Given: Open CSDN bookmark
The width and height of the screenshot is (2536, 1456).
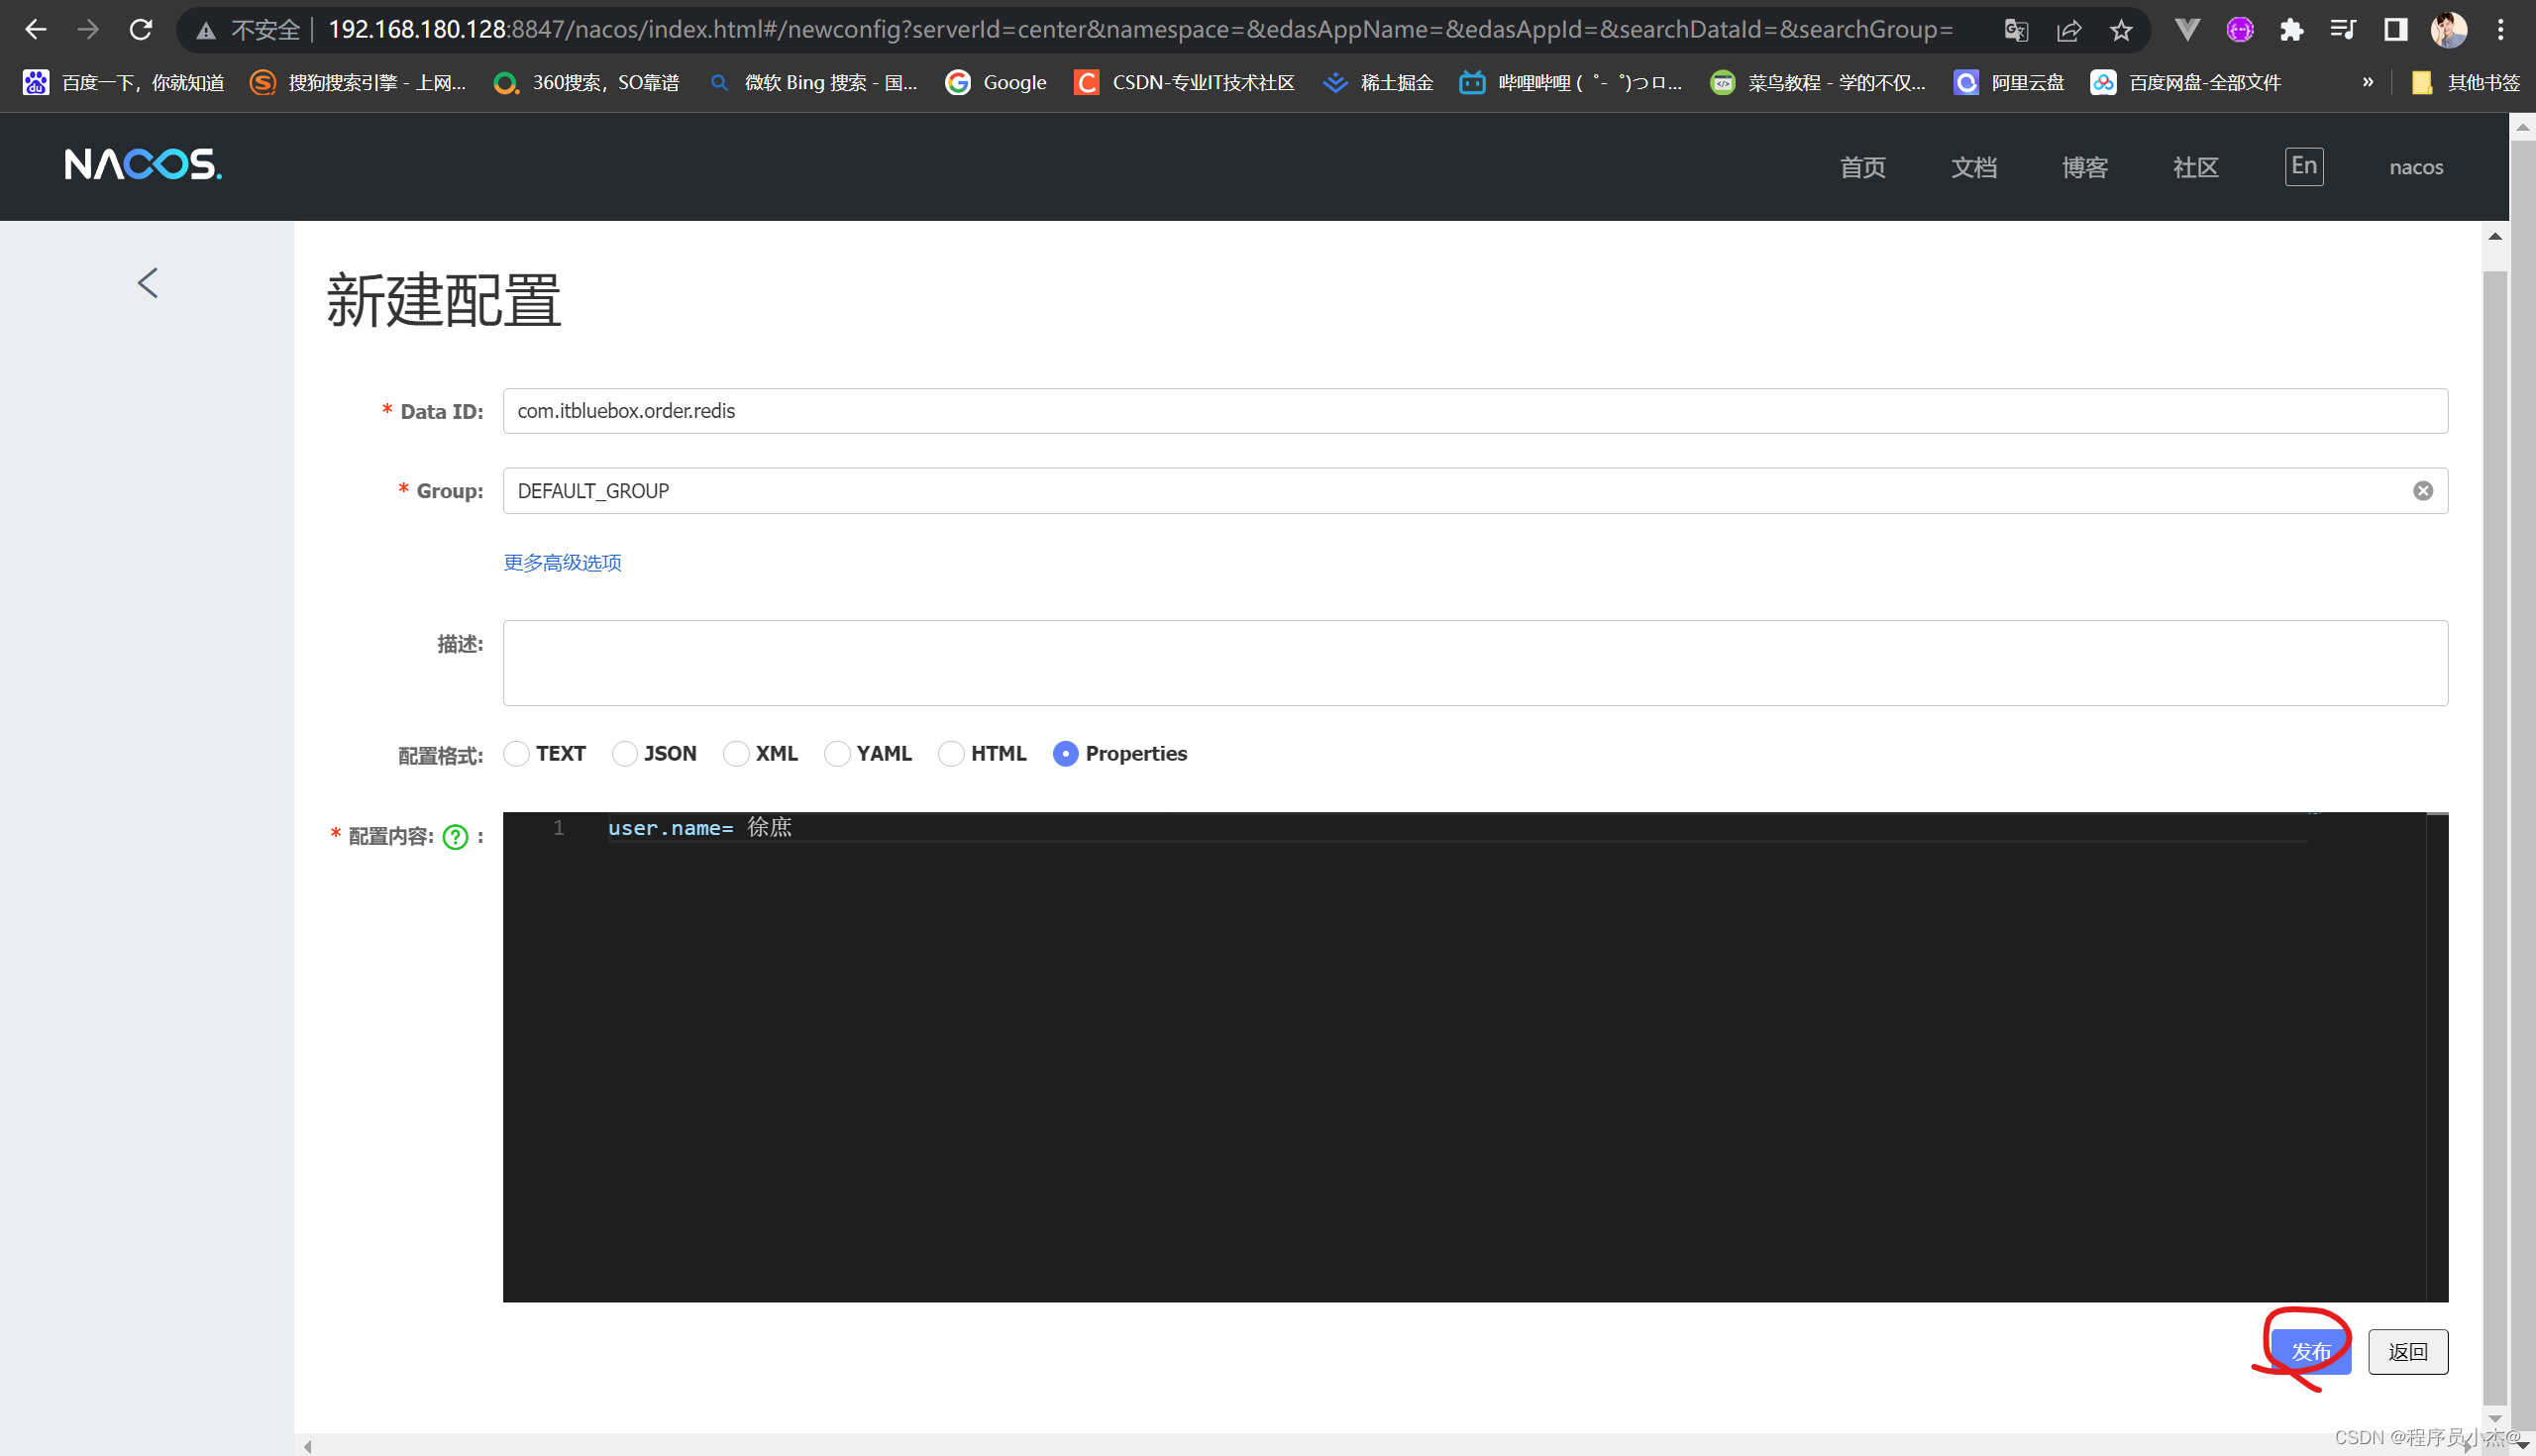Looking at the screenshot, I should 1184,82.
